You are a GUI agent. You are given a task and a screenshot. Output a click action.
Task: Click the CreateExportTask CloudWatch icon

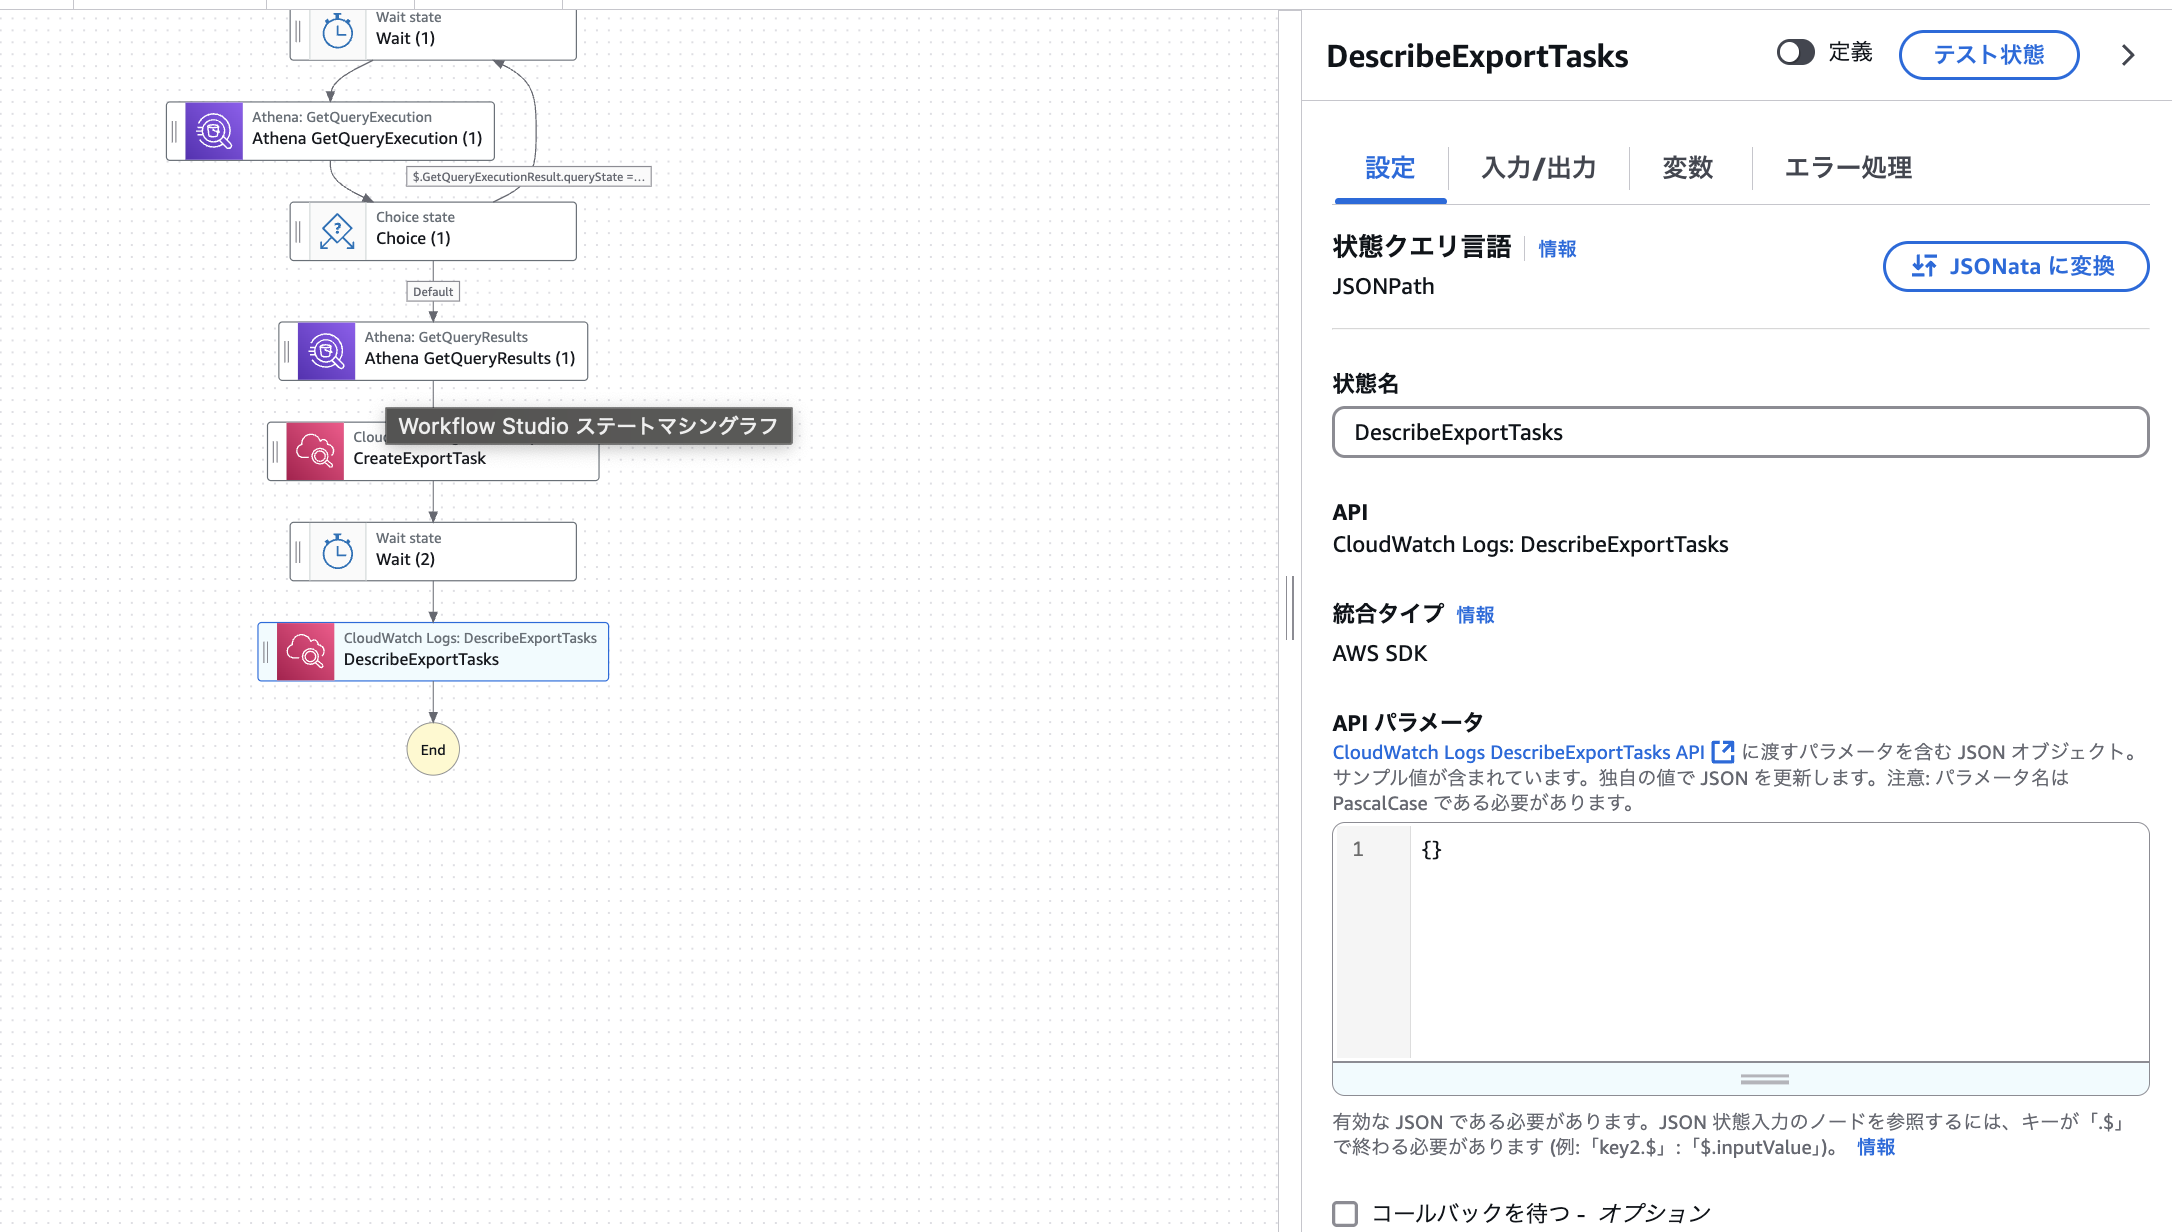click(315, 451)
